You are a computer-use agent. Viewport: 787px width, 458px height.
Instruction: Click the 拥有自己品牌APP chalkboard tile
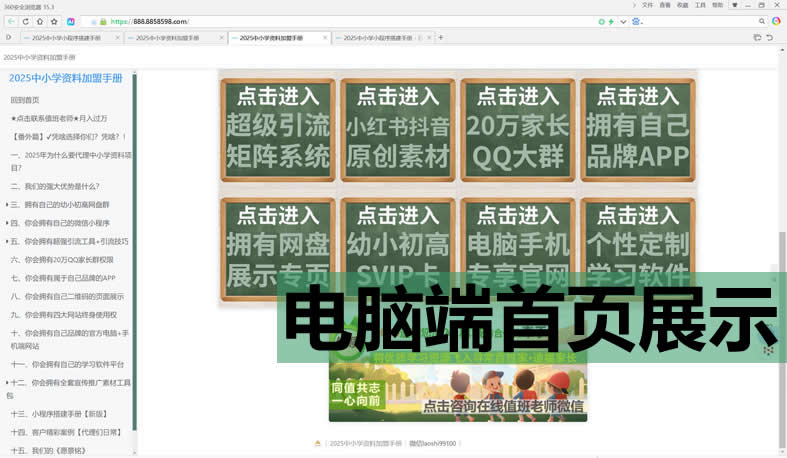click(637, 130)
